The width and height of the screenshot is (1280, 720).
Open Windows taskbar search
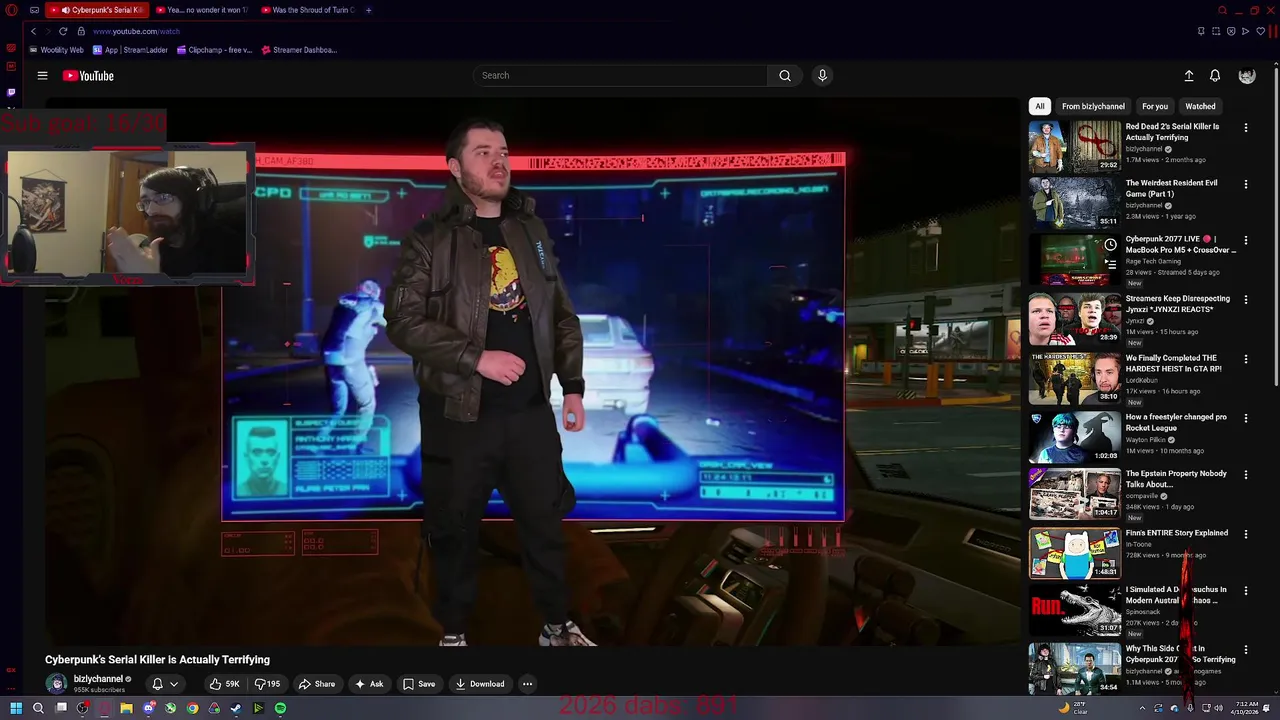(38, 708)
